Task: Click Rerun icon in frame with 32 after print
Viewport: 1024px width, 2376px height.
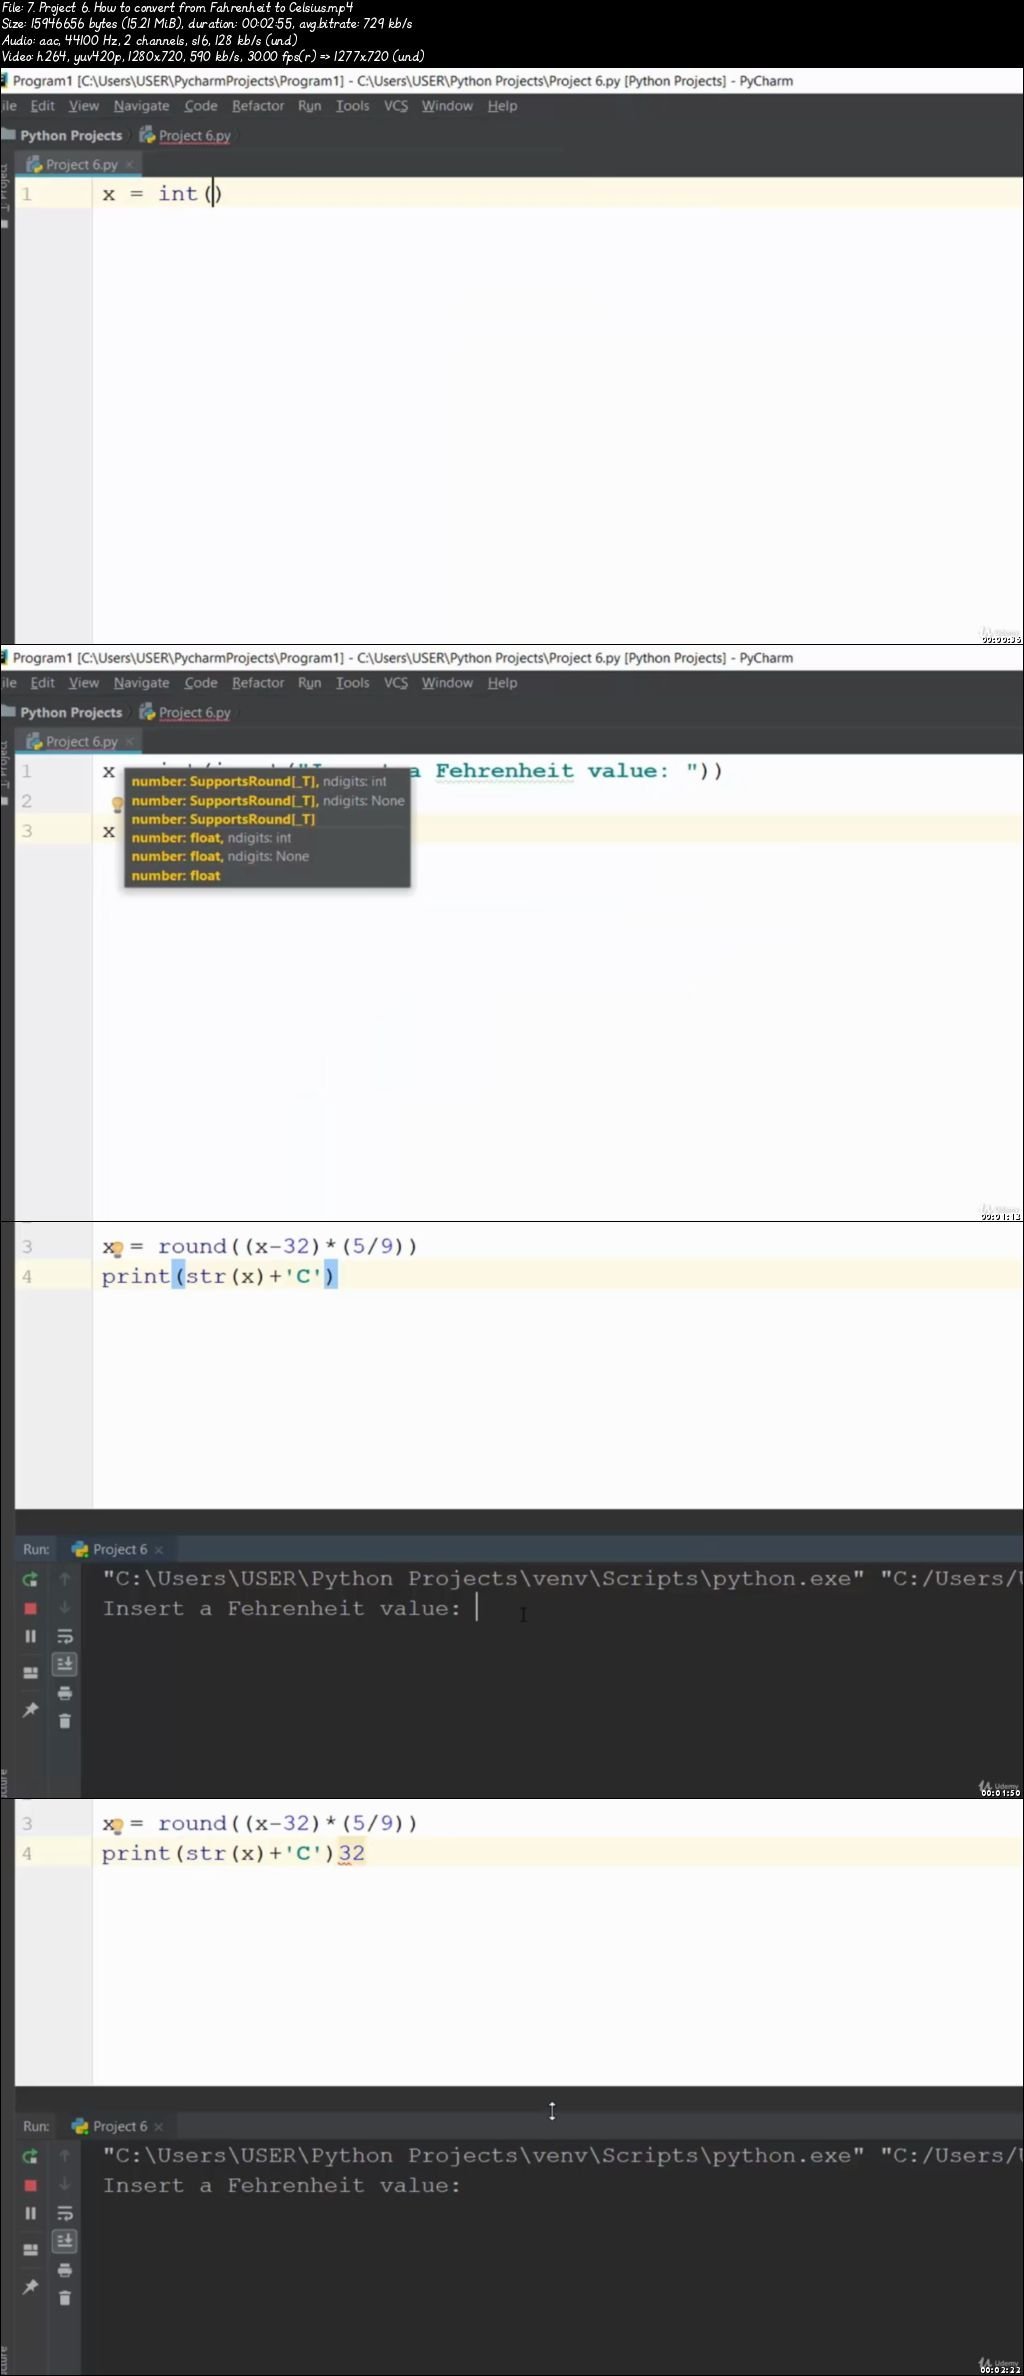Action: [x=30, y=2156]
